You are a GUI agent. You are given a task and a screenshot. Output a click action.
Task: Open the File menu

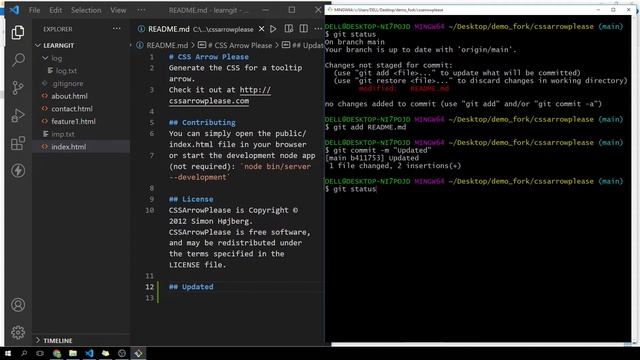[x=35, y=10]
